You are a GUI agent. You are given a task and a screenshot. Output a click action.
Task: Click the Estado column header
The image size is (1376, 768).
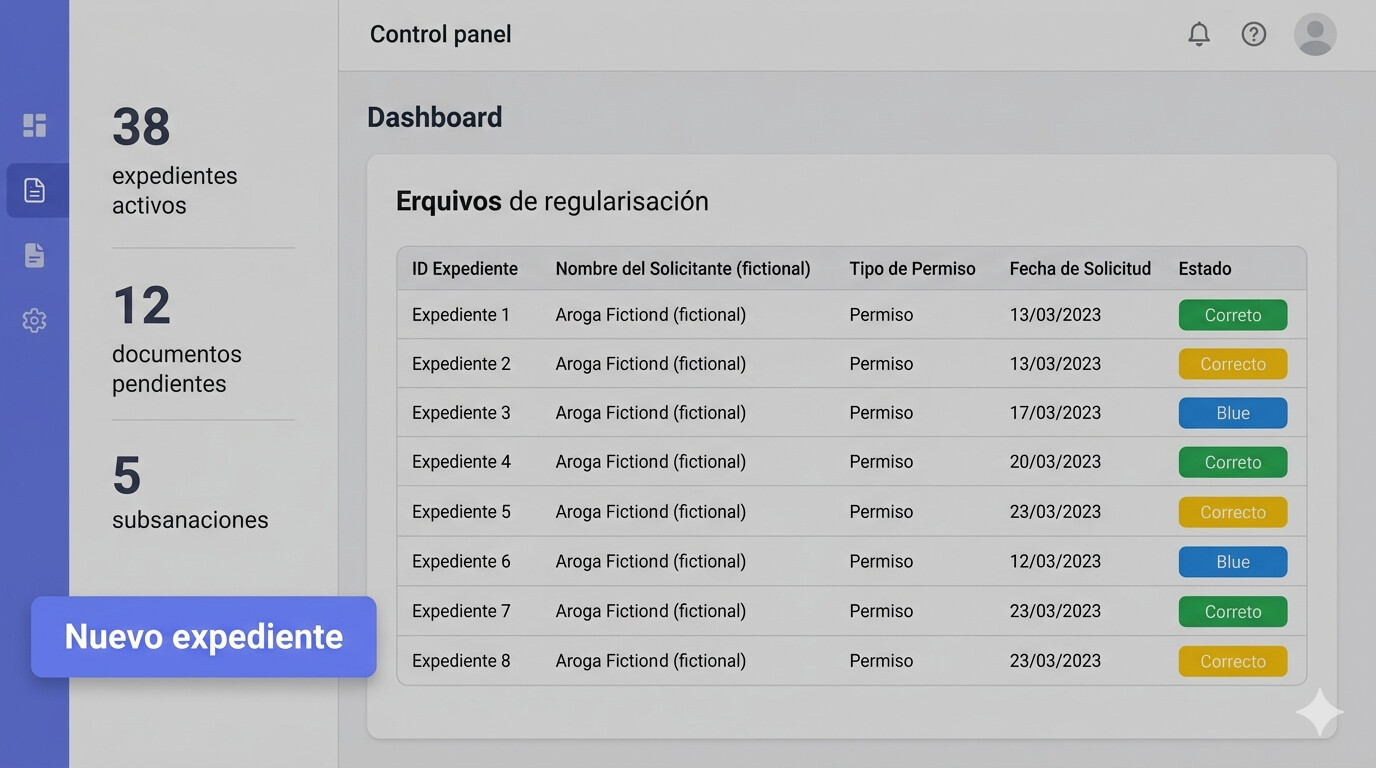coord(1205,269)
